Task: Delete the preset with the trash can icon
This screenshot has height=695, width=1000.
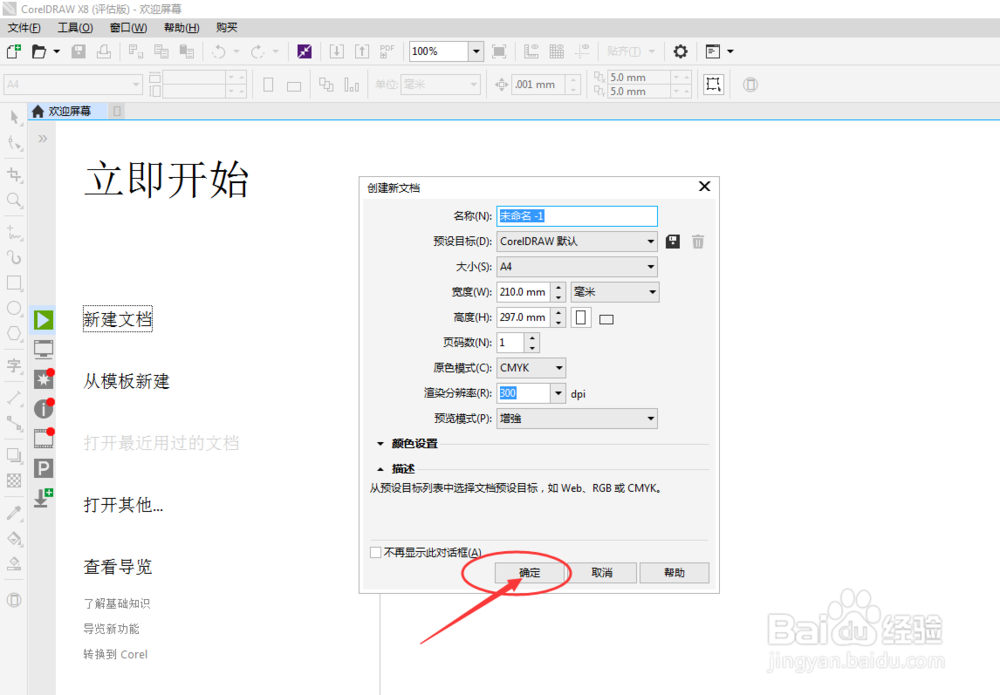Action: [x=698, y=242]
